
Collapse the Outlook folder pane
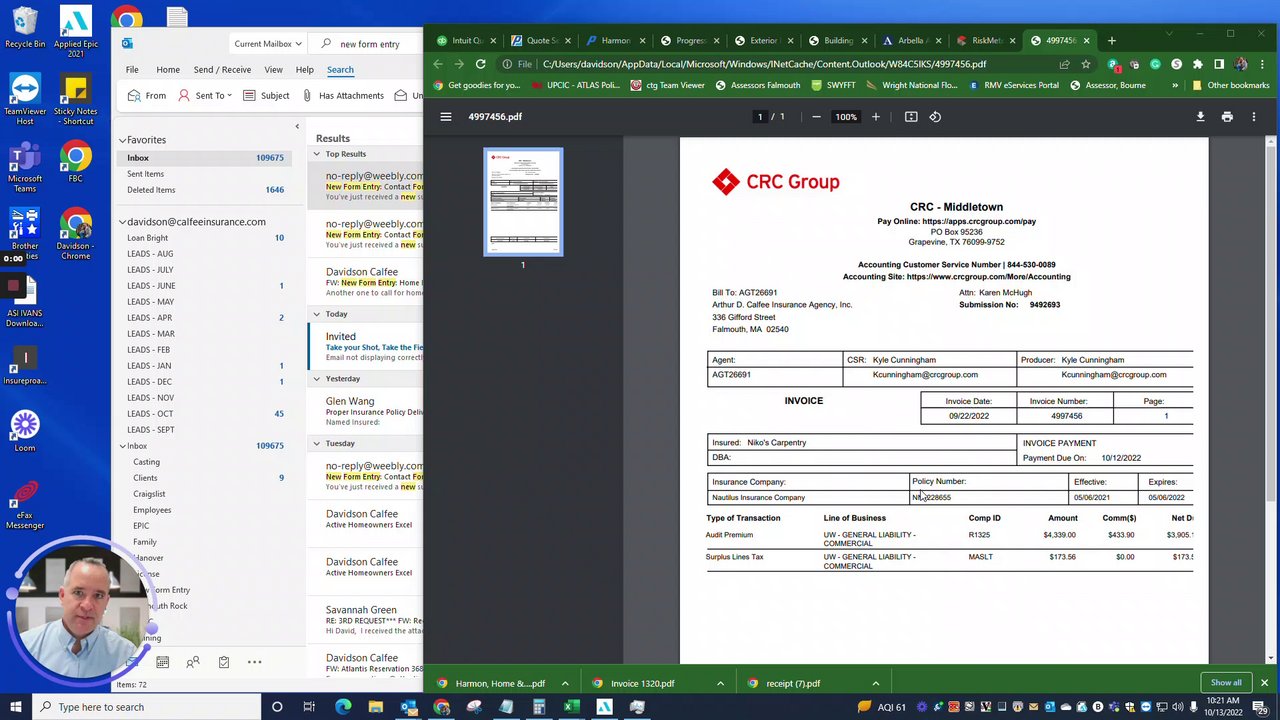(297, 126)
